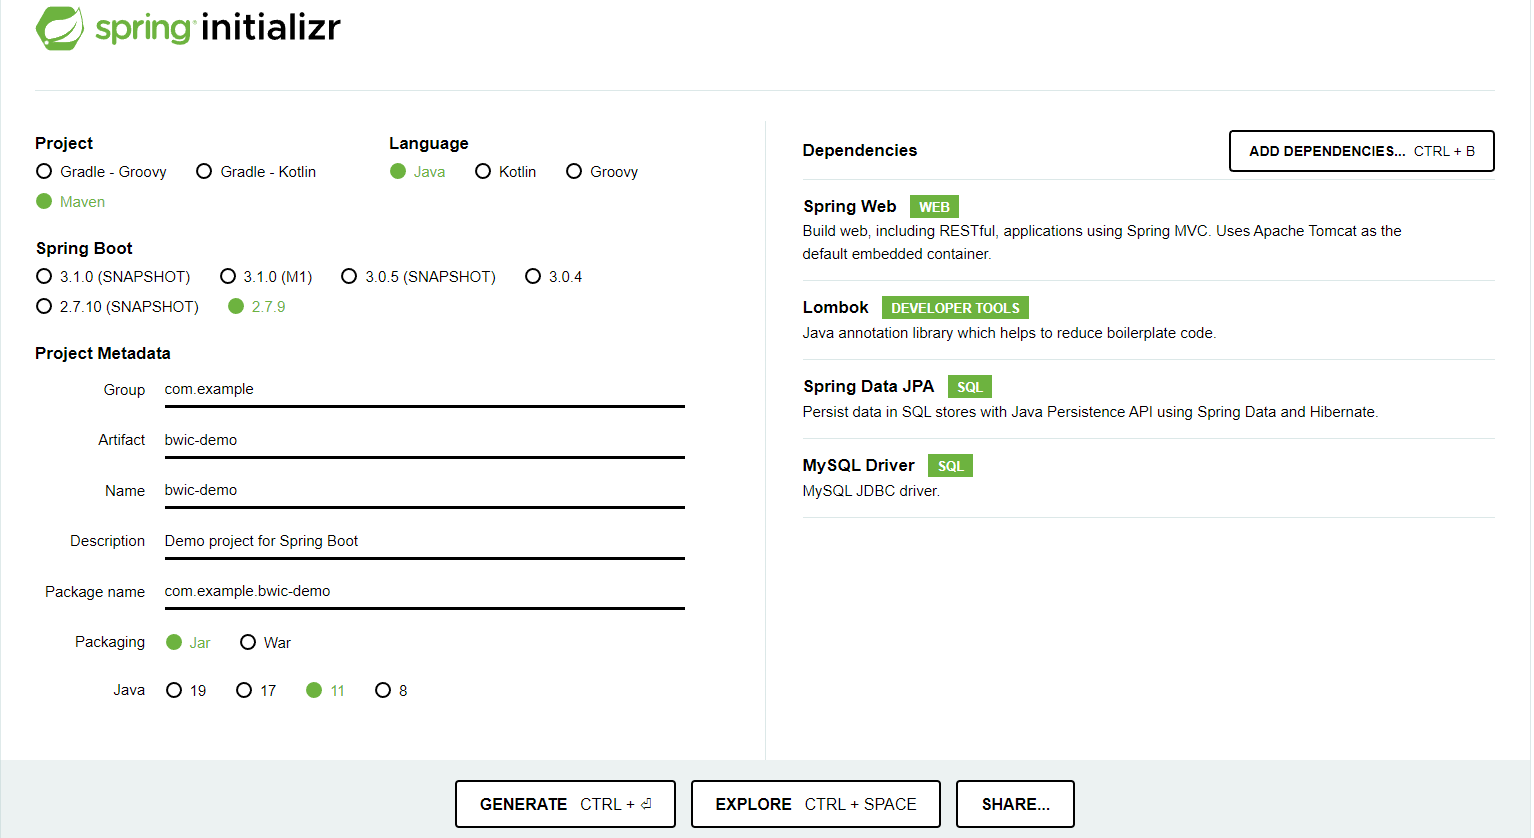Click the WEB tag badge
Viewport: 1534px width, 838px height.
click(x=934, y=207)
